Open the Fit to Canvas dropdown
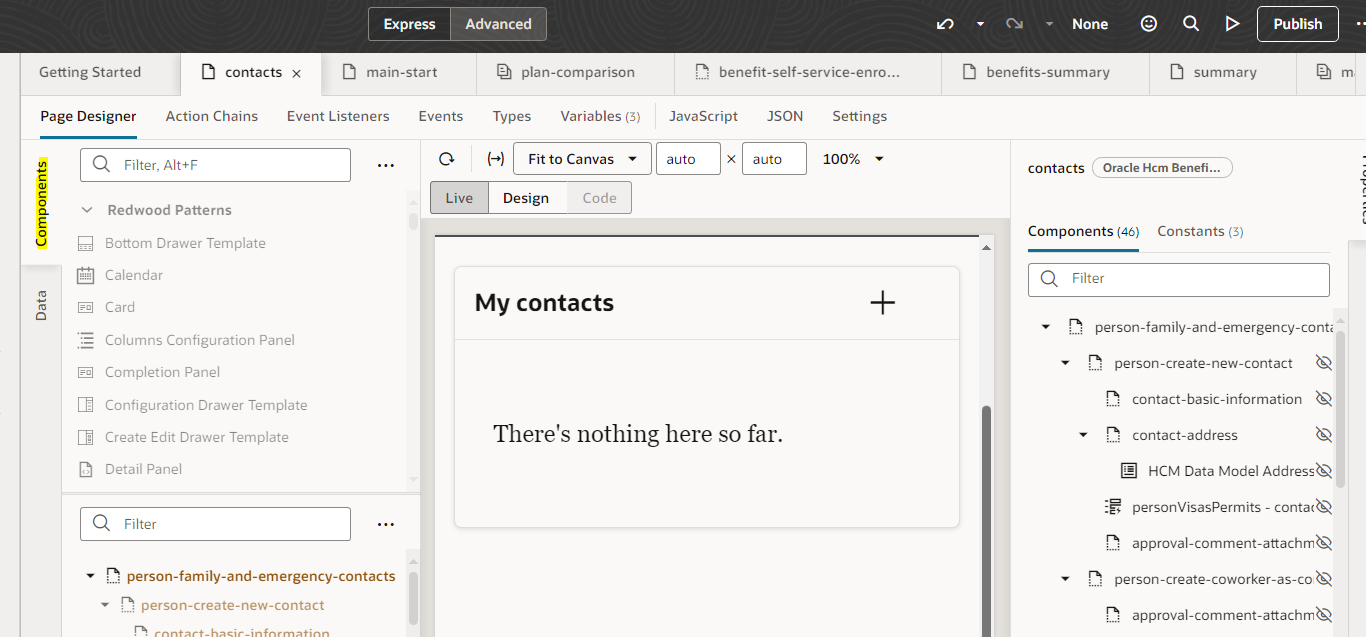Viewport: 1366px width, 637px height. [x=581, y=158]
